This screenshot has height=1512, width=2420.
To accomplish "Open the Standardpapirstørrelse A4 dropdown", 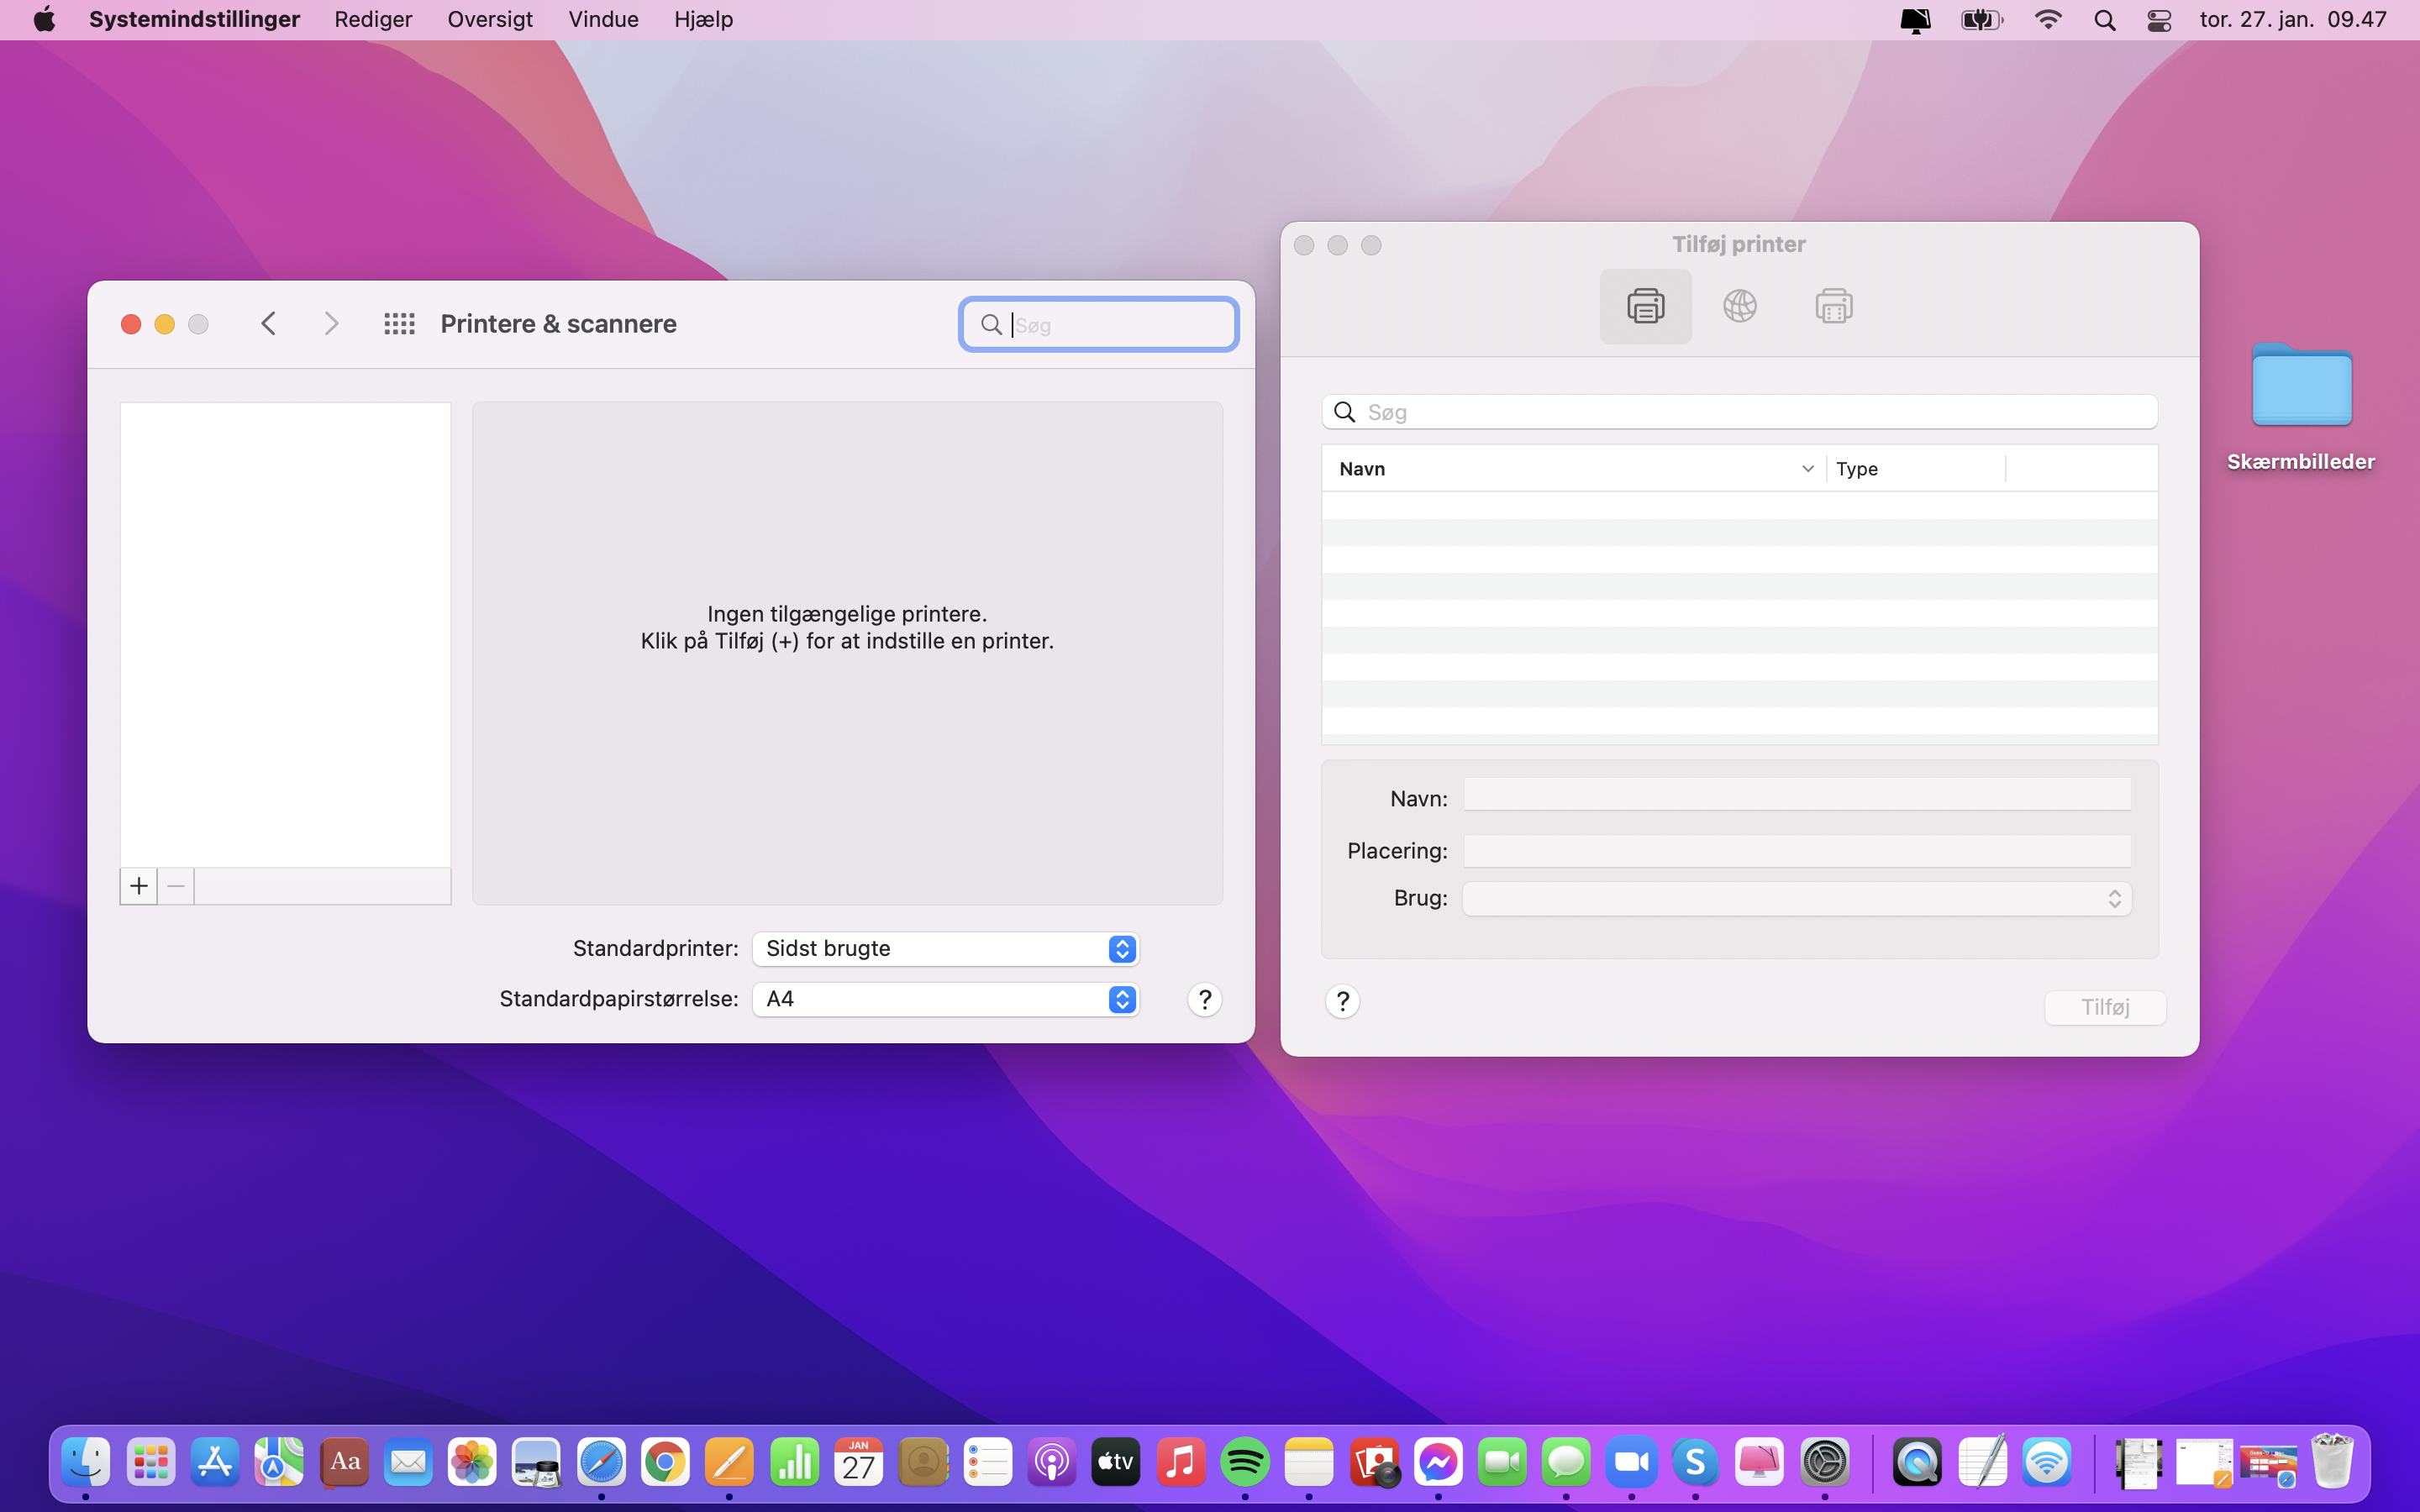I will (x=945, y=999).
